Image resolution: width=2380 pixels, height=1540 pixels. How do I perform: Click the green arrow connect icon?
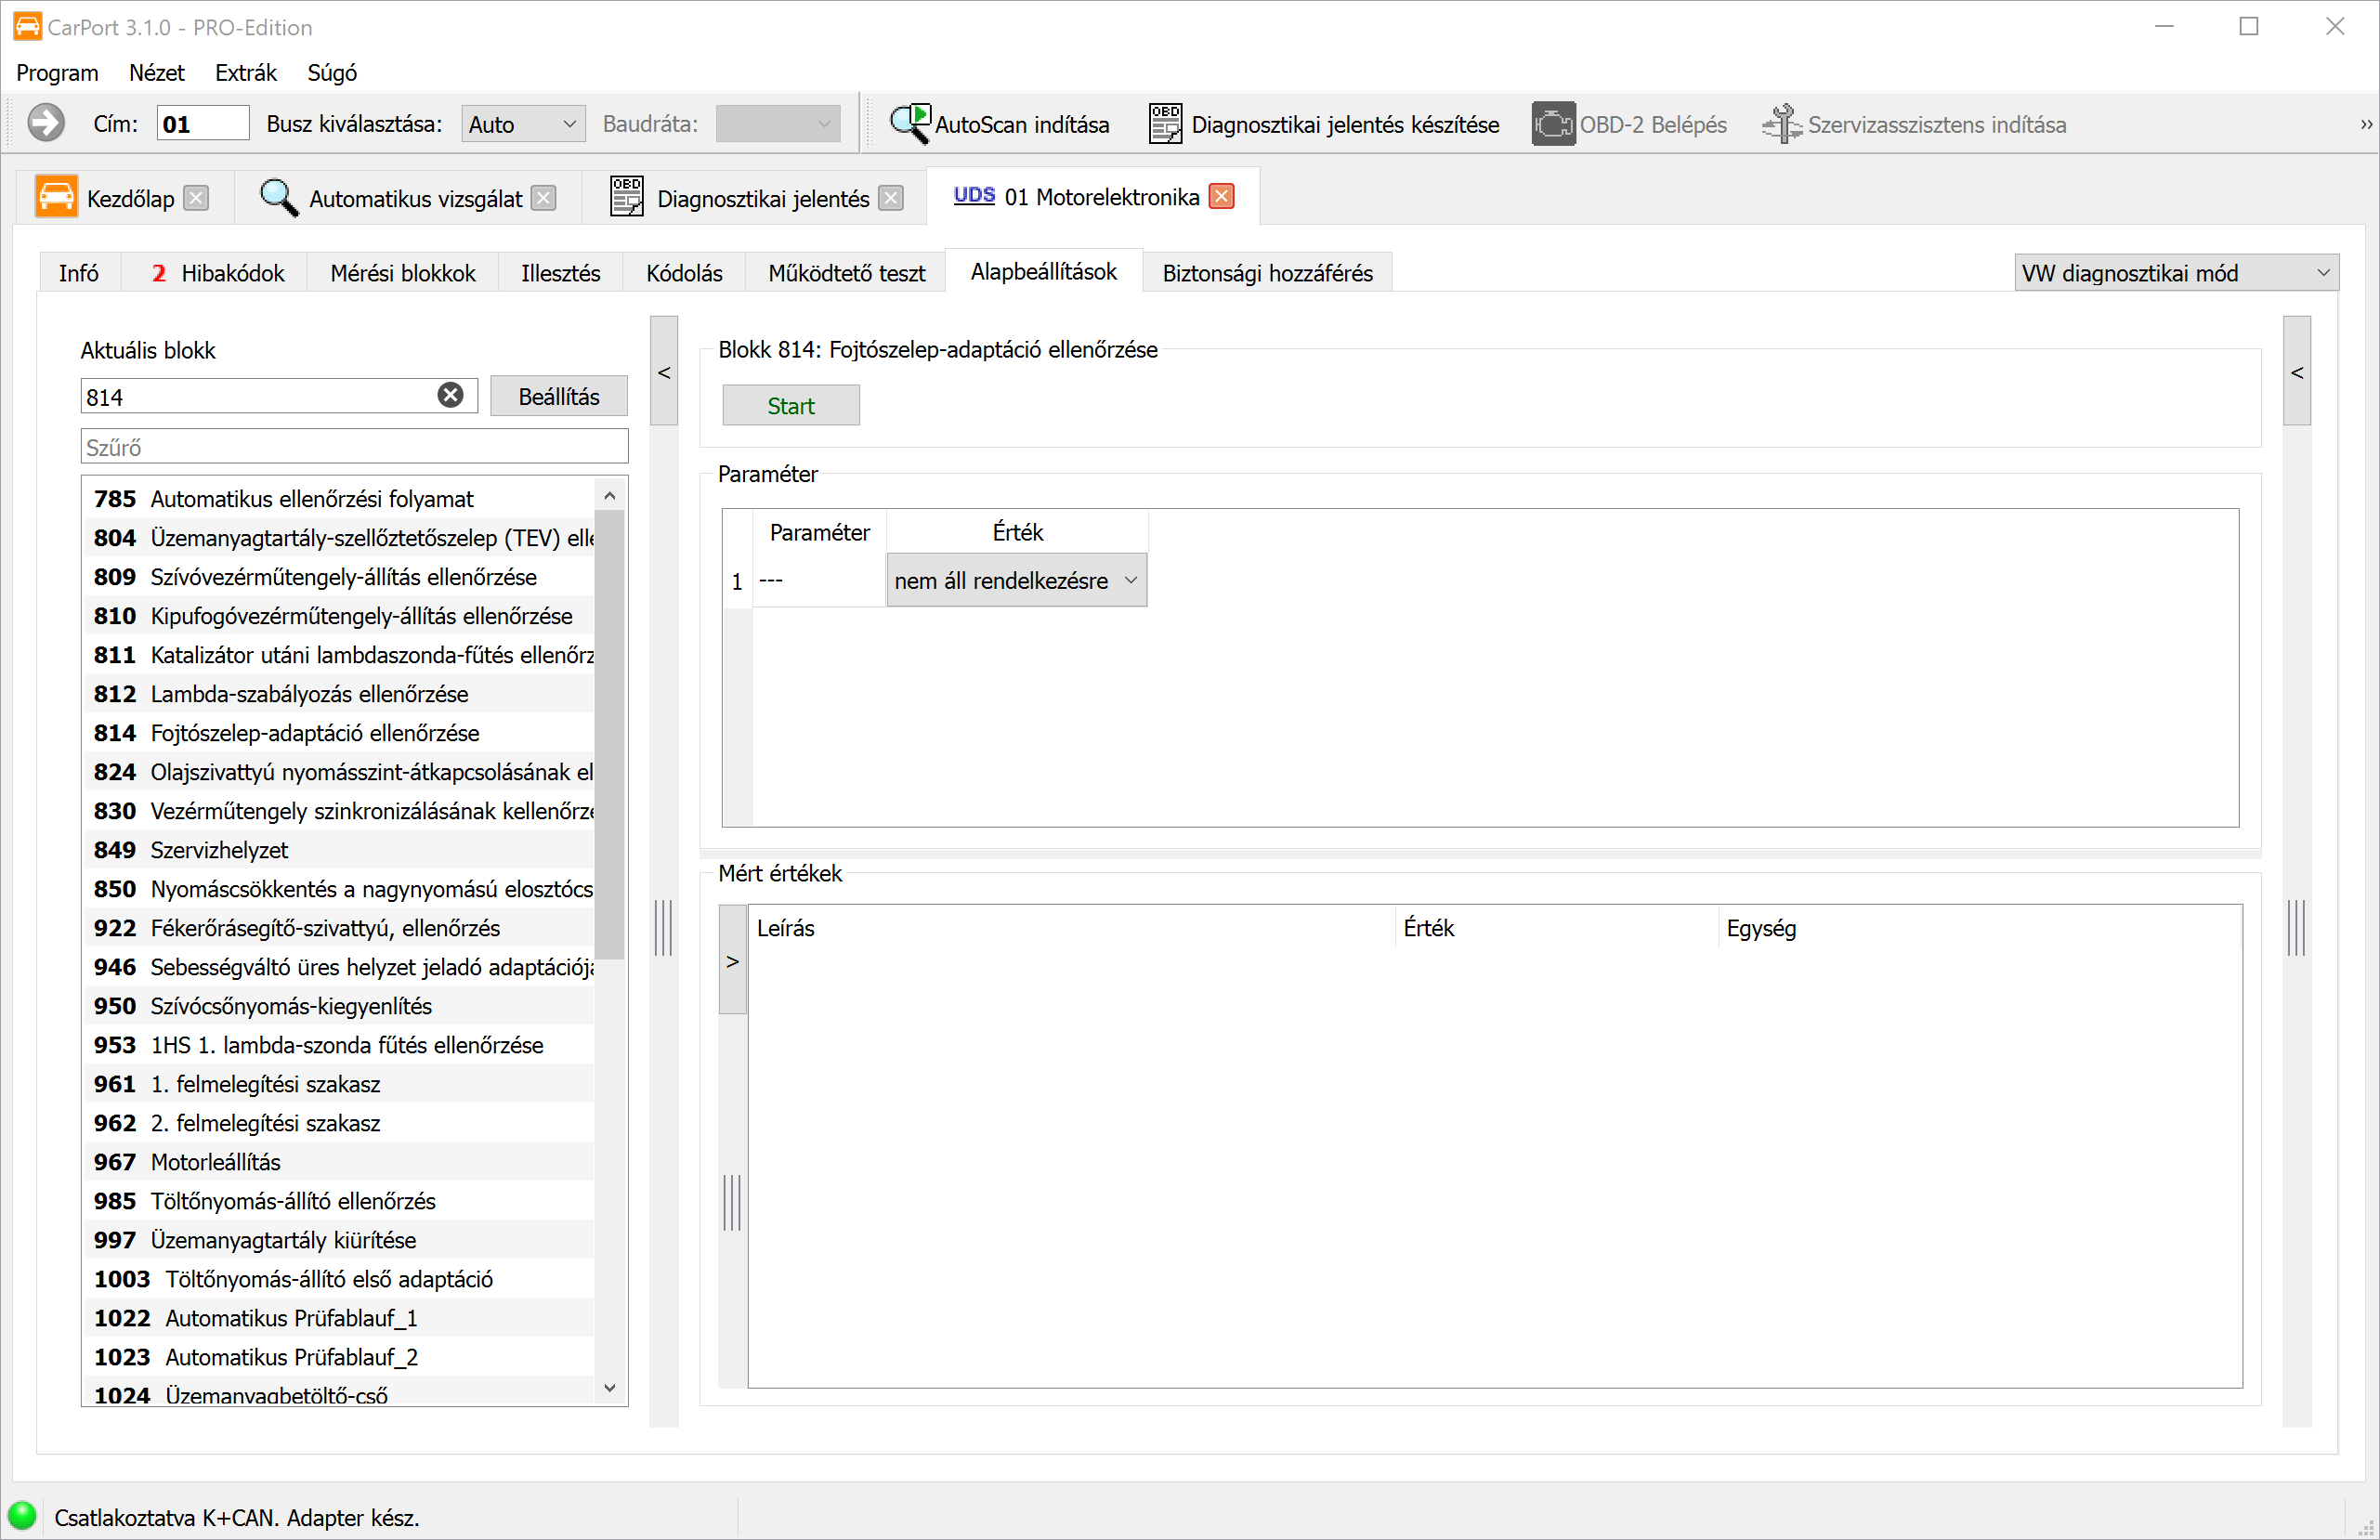(46, 124)
